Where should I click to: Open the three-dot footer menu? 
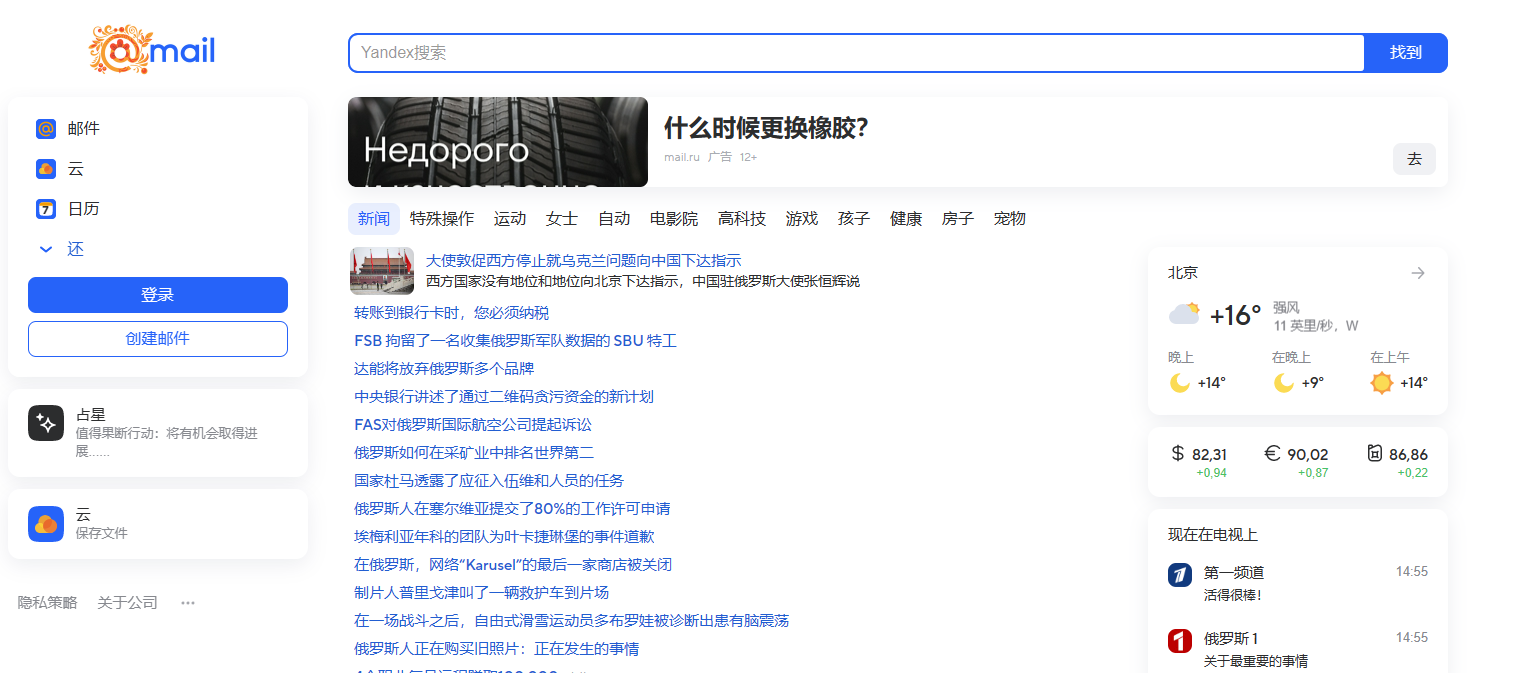pos(188,602)
